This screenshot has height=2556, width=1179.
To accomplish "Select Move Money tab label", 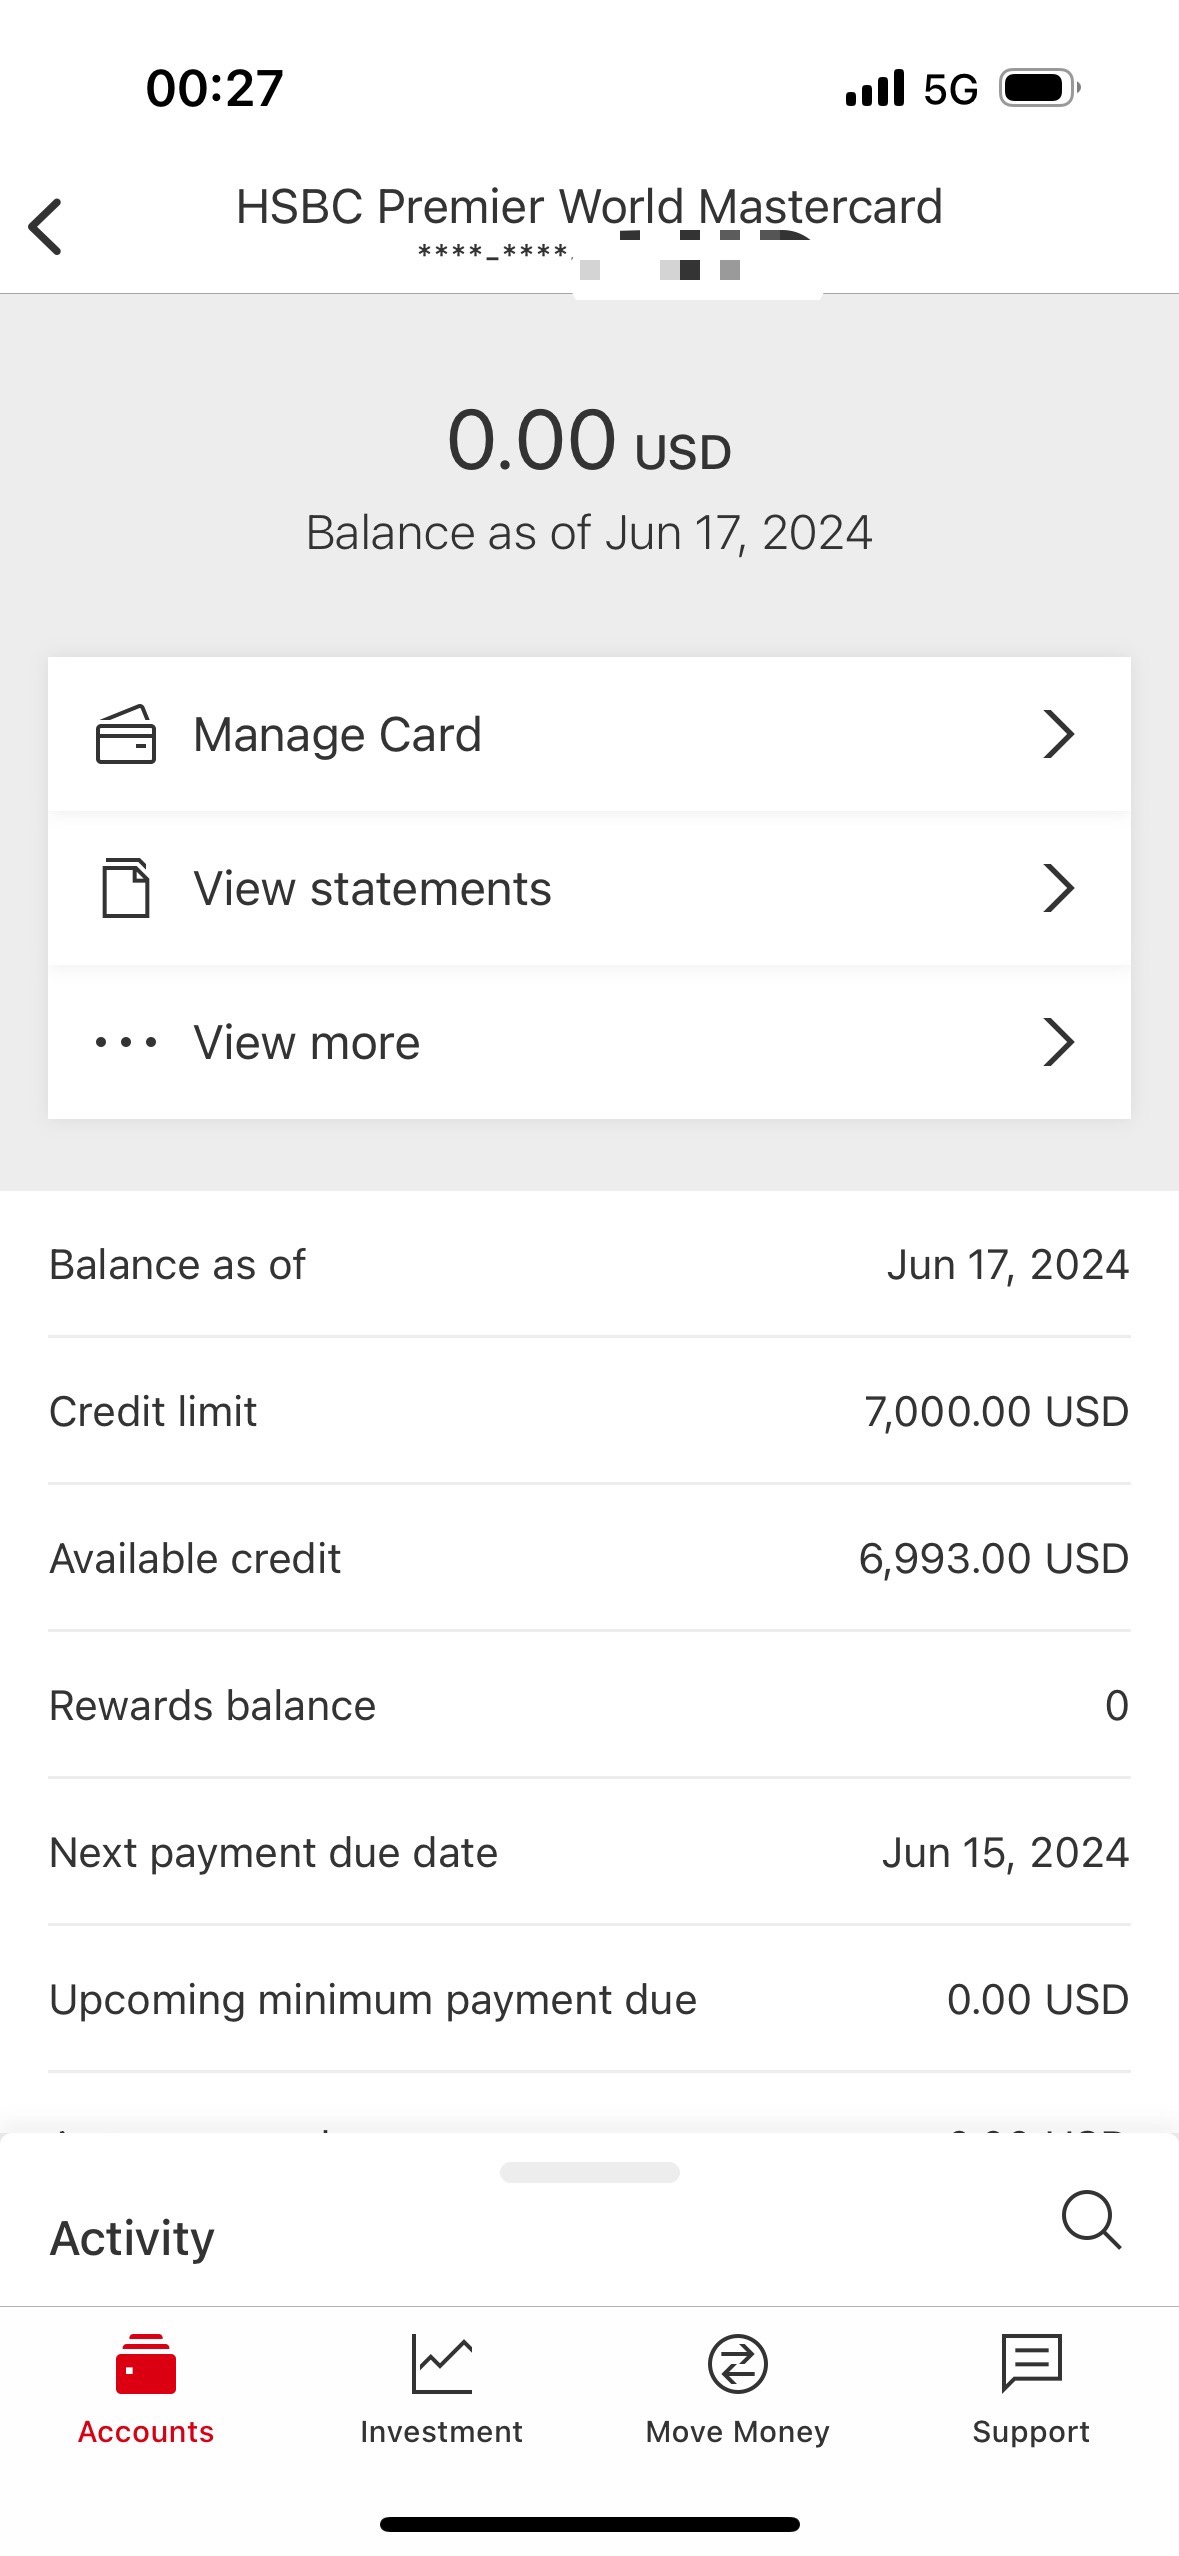I will (738, 2431).
